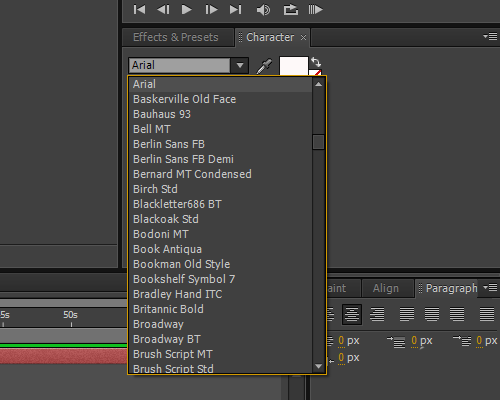This screenshot has height=400, width=500.
Task: Start playback with the Play button
Action: tap(186, 9)
